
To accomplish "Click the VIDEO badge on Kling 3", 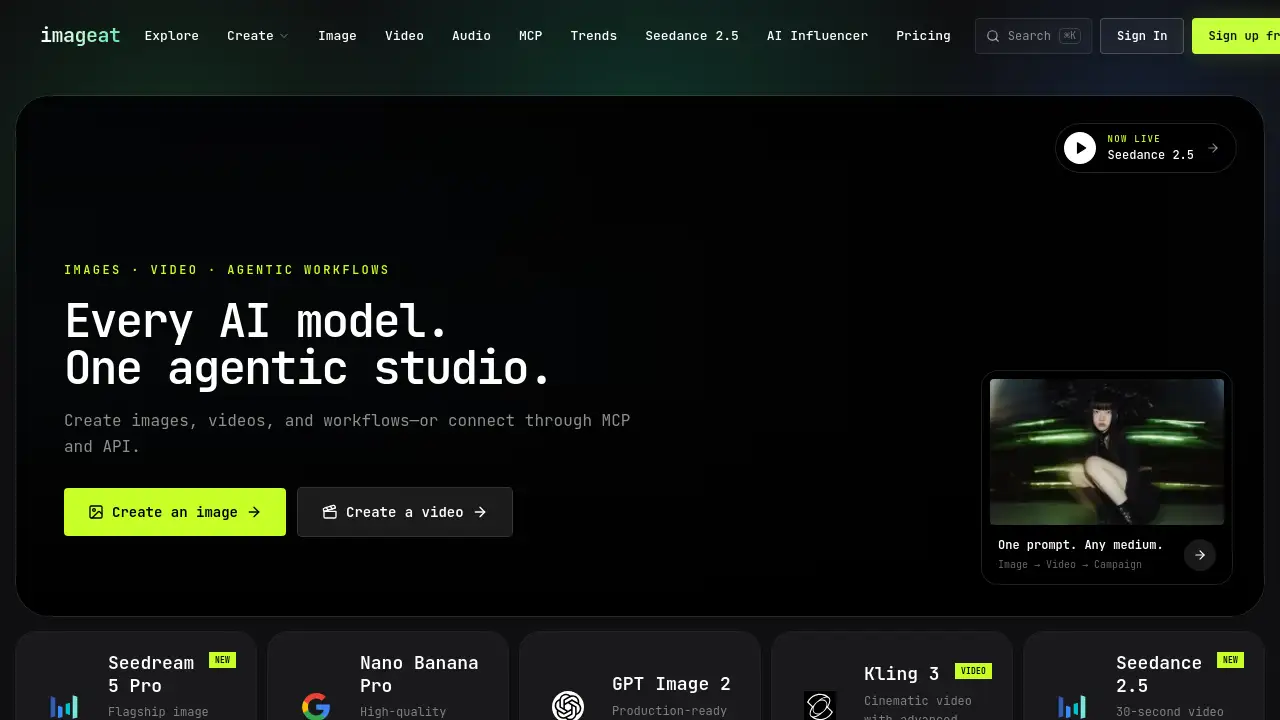I will (973, 671).
